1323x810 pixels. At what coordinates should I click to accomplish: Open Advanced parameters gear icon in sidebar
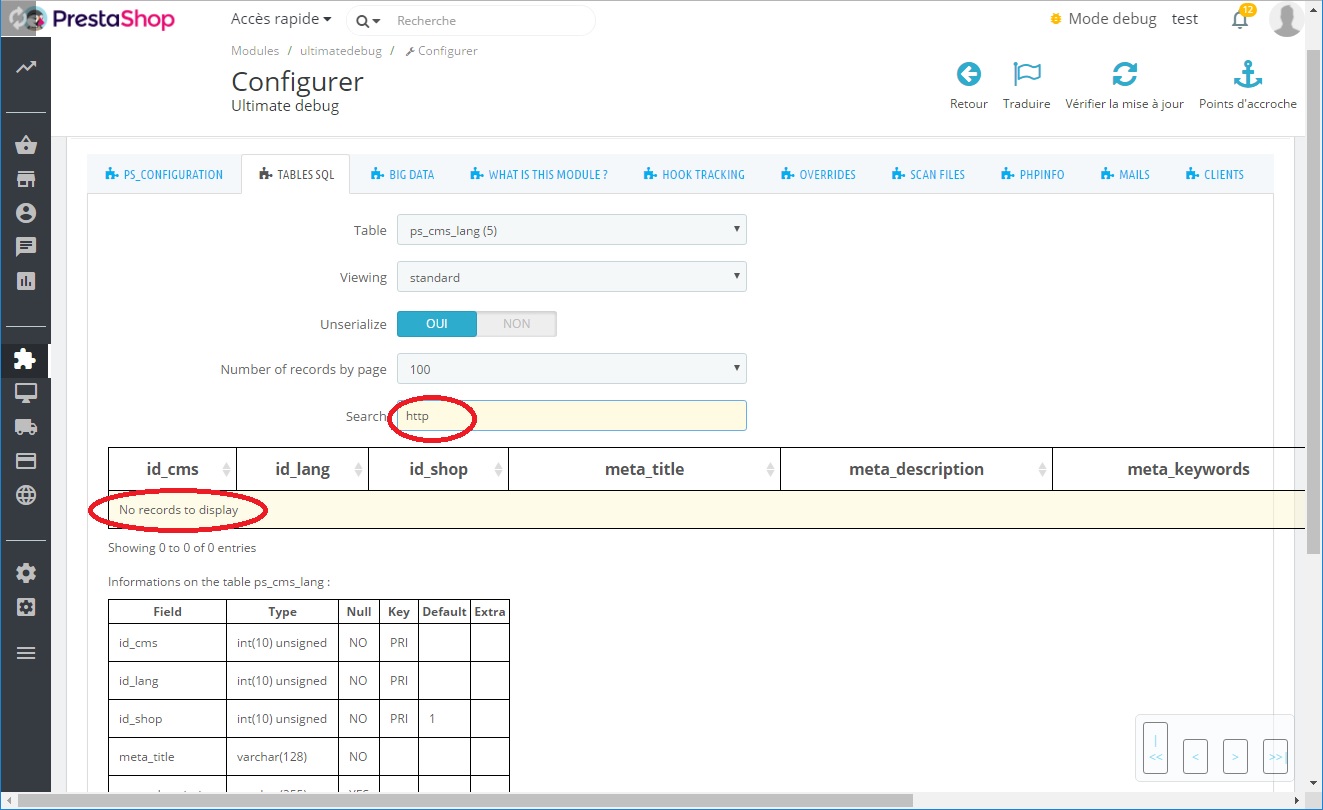pyautogui.click(x=26, y=607)
